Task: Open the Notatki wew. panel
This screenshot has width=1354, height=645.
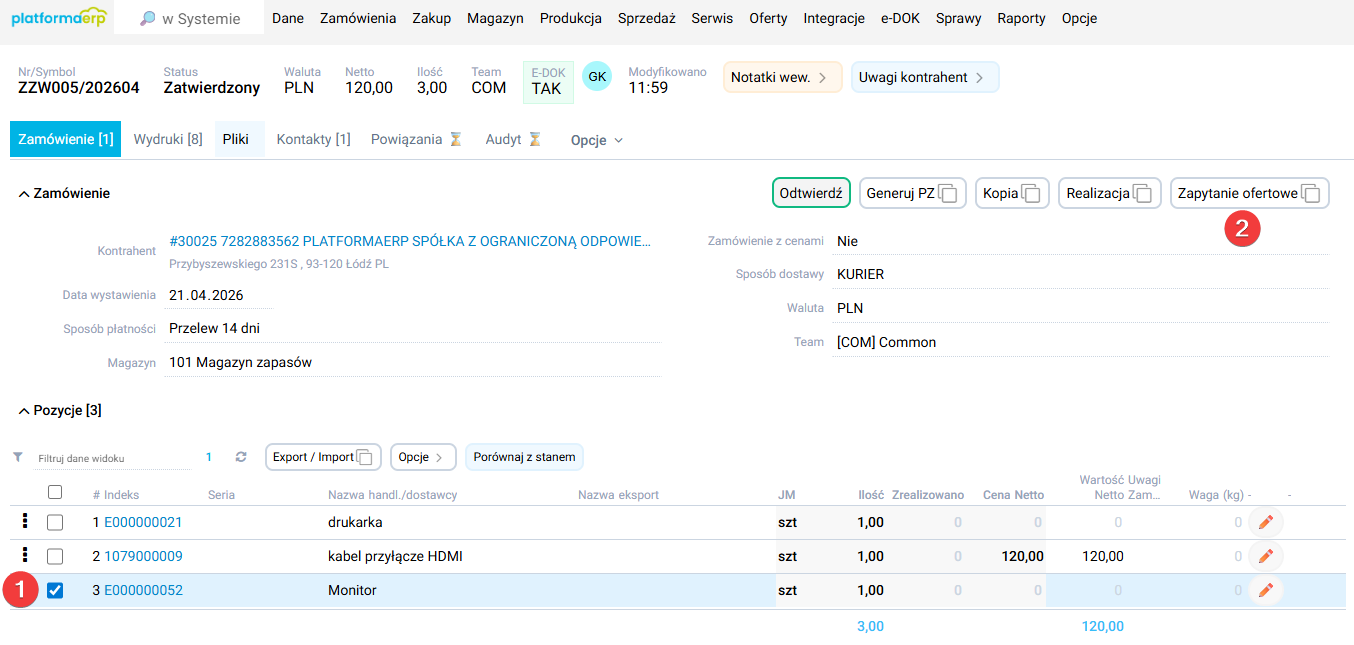Action: pyautogui.click(x=779, y=77)
